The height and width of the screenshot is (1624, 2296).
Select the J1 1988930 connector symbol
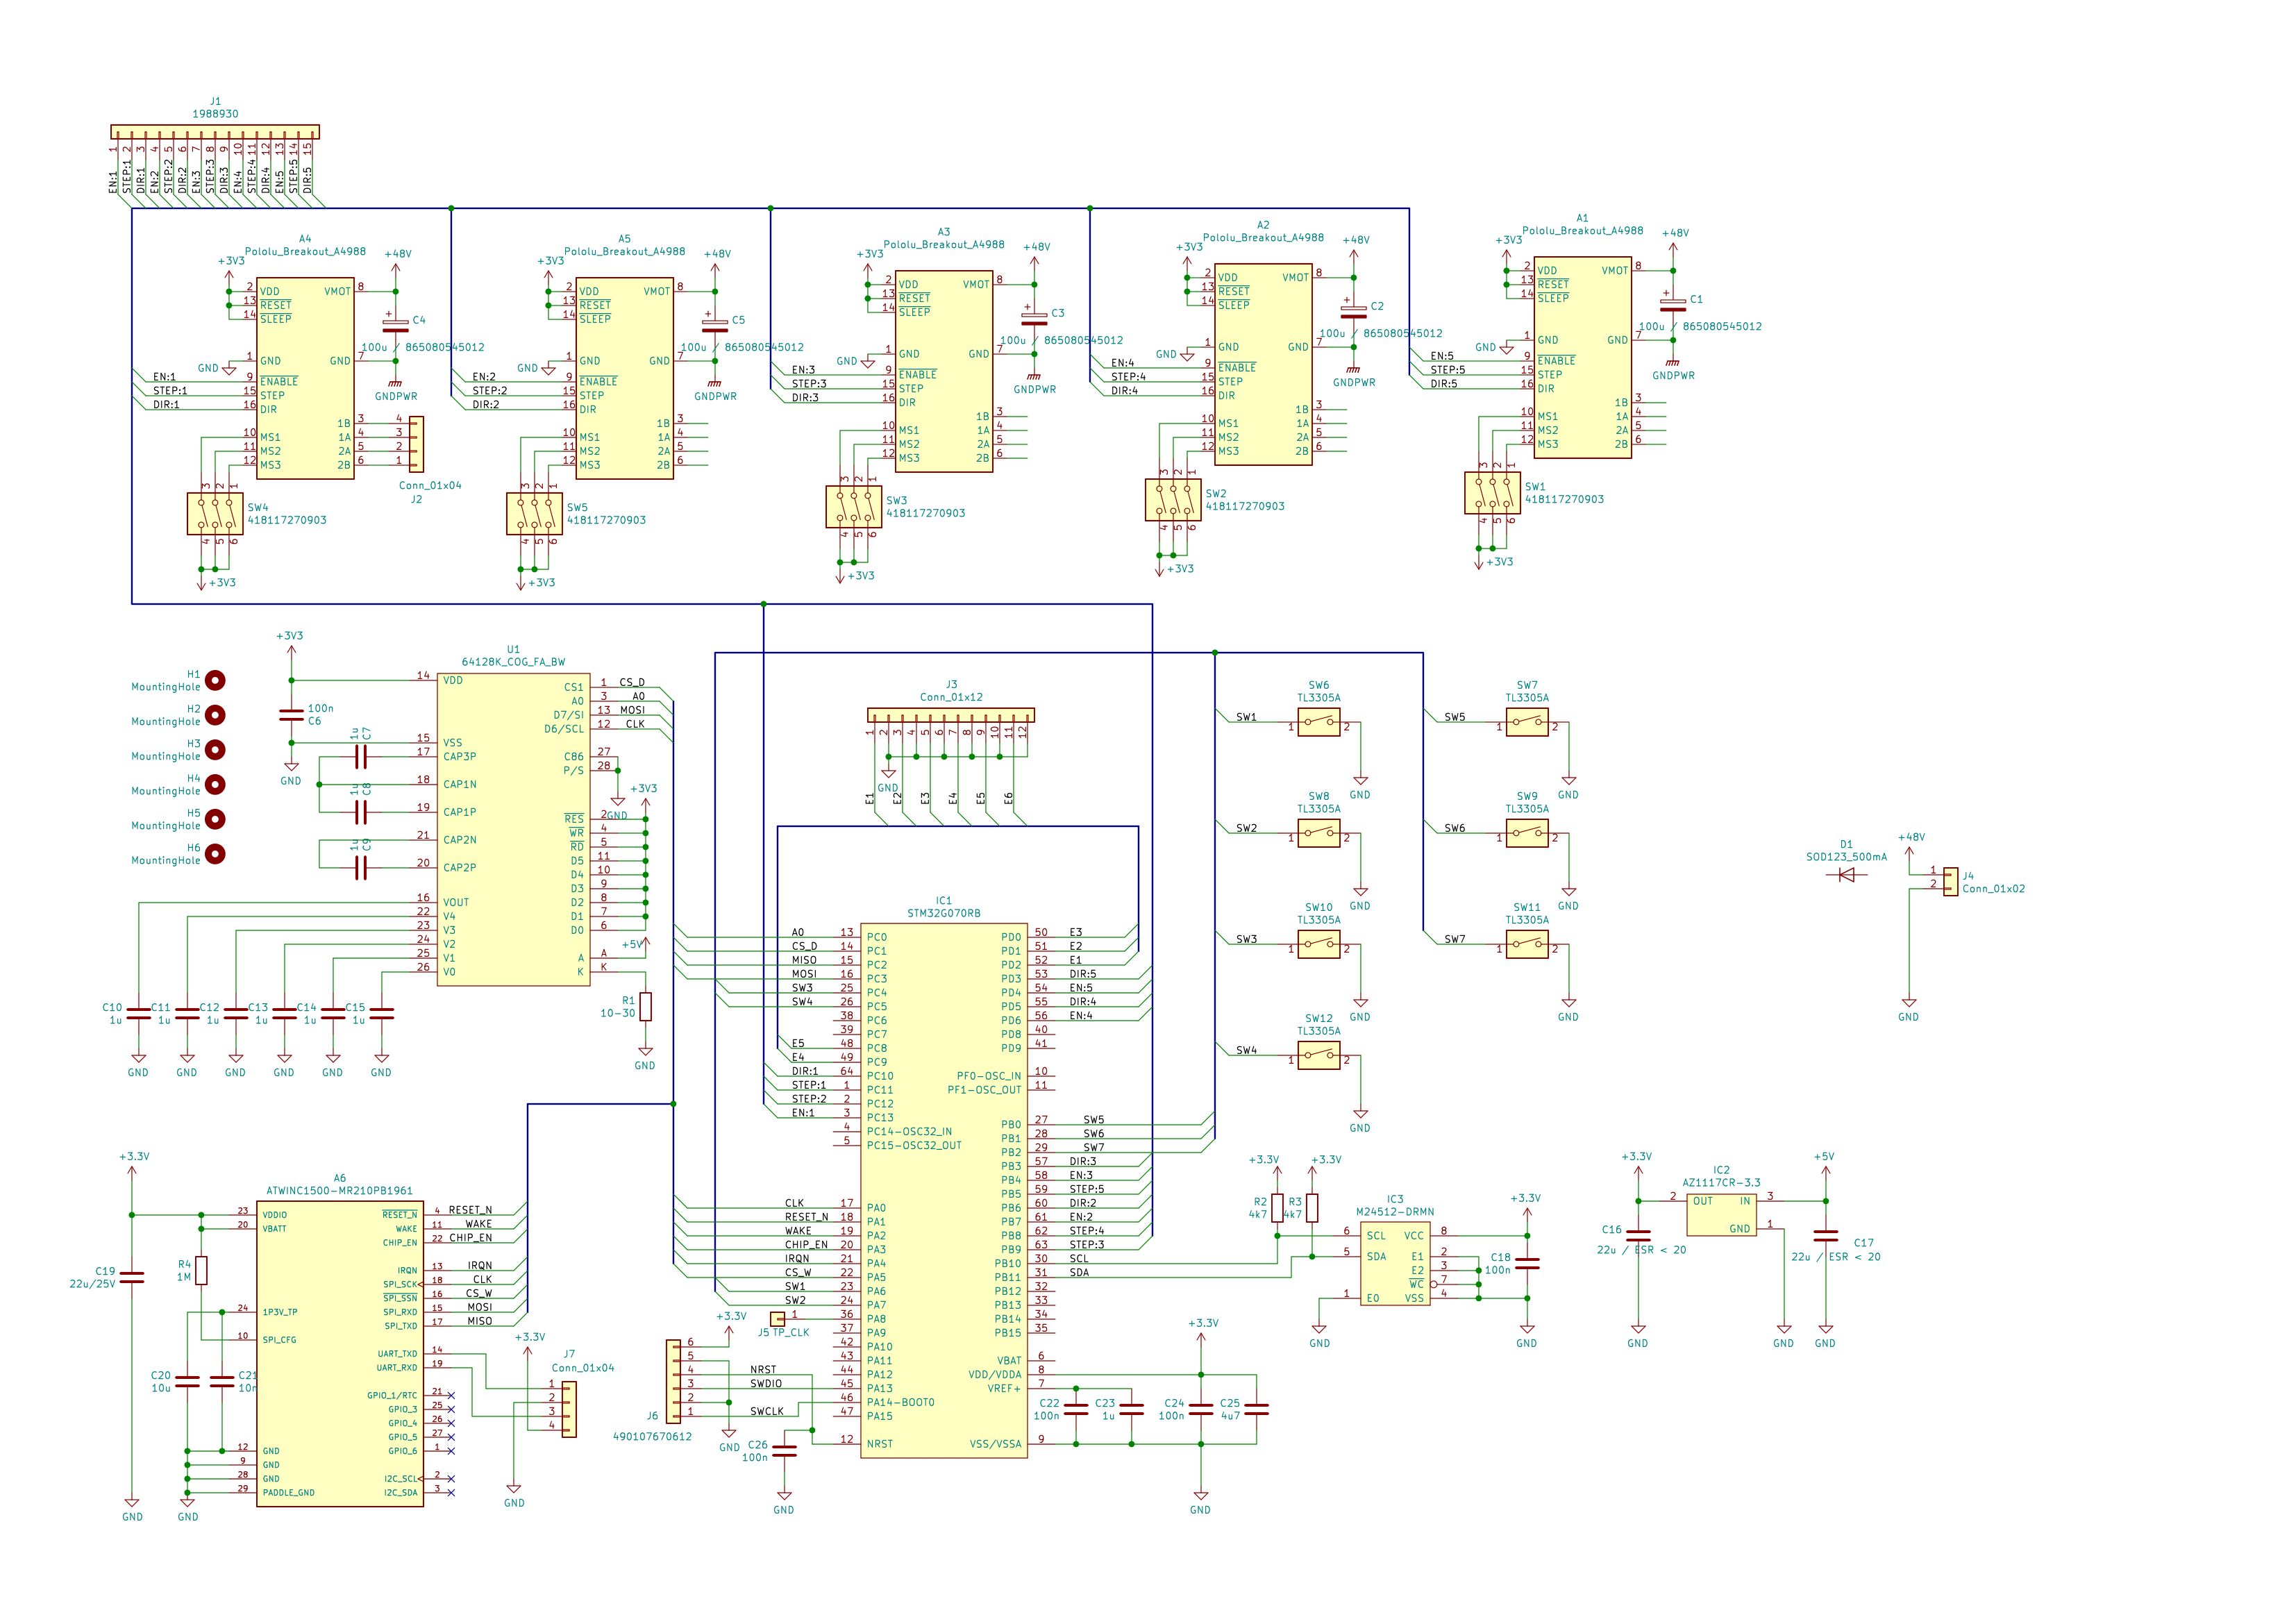[215, 131]
